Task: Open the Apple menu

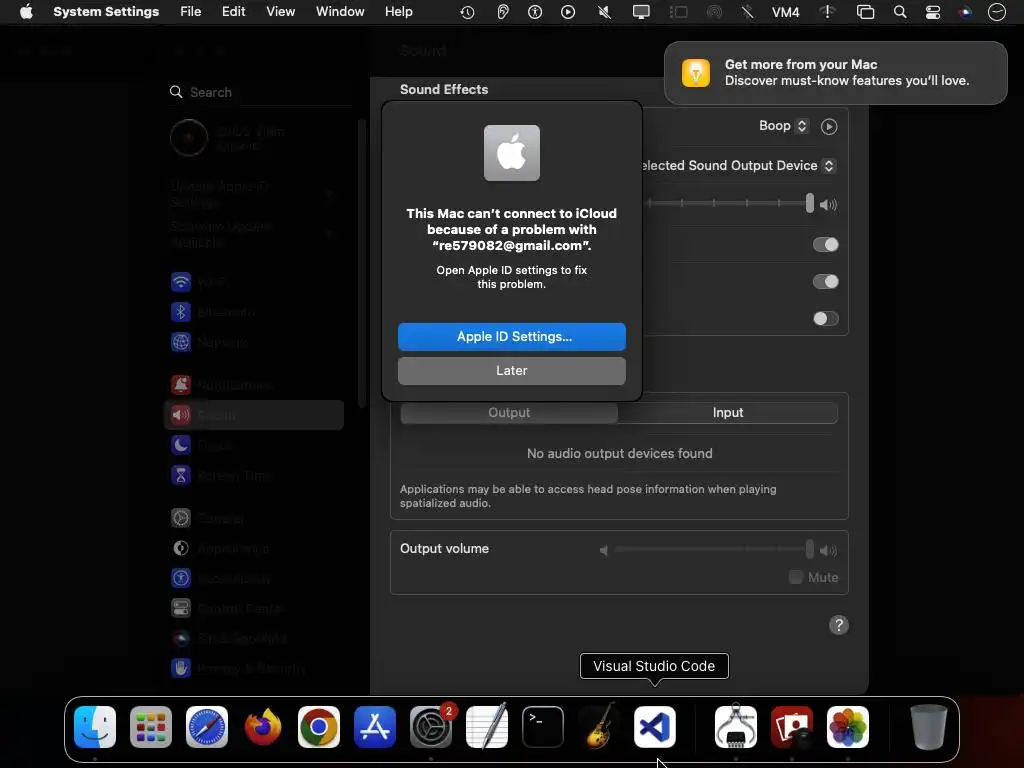Action: coord(26,12)
